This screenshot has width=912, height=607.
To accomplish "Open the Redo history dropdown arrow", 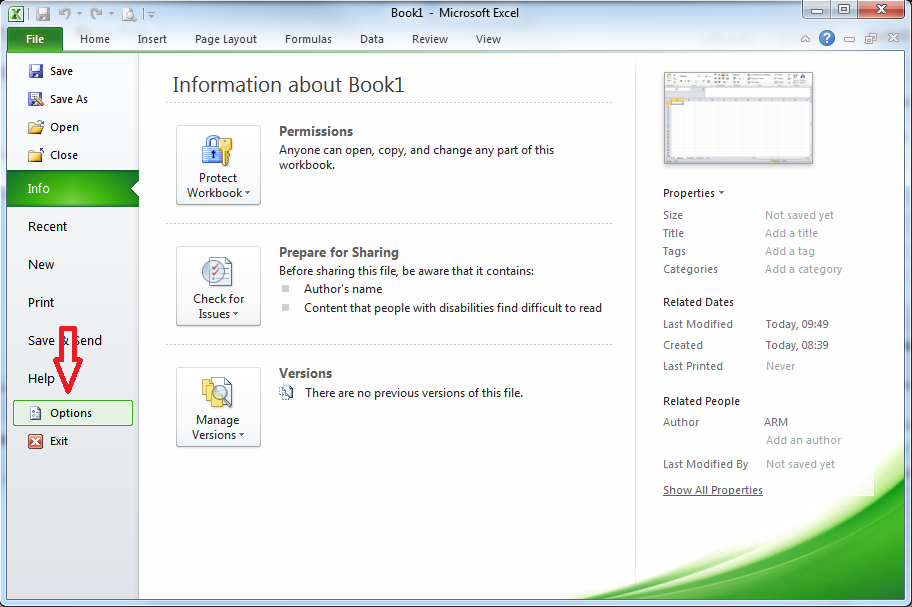I will (111, 13).
